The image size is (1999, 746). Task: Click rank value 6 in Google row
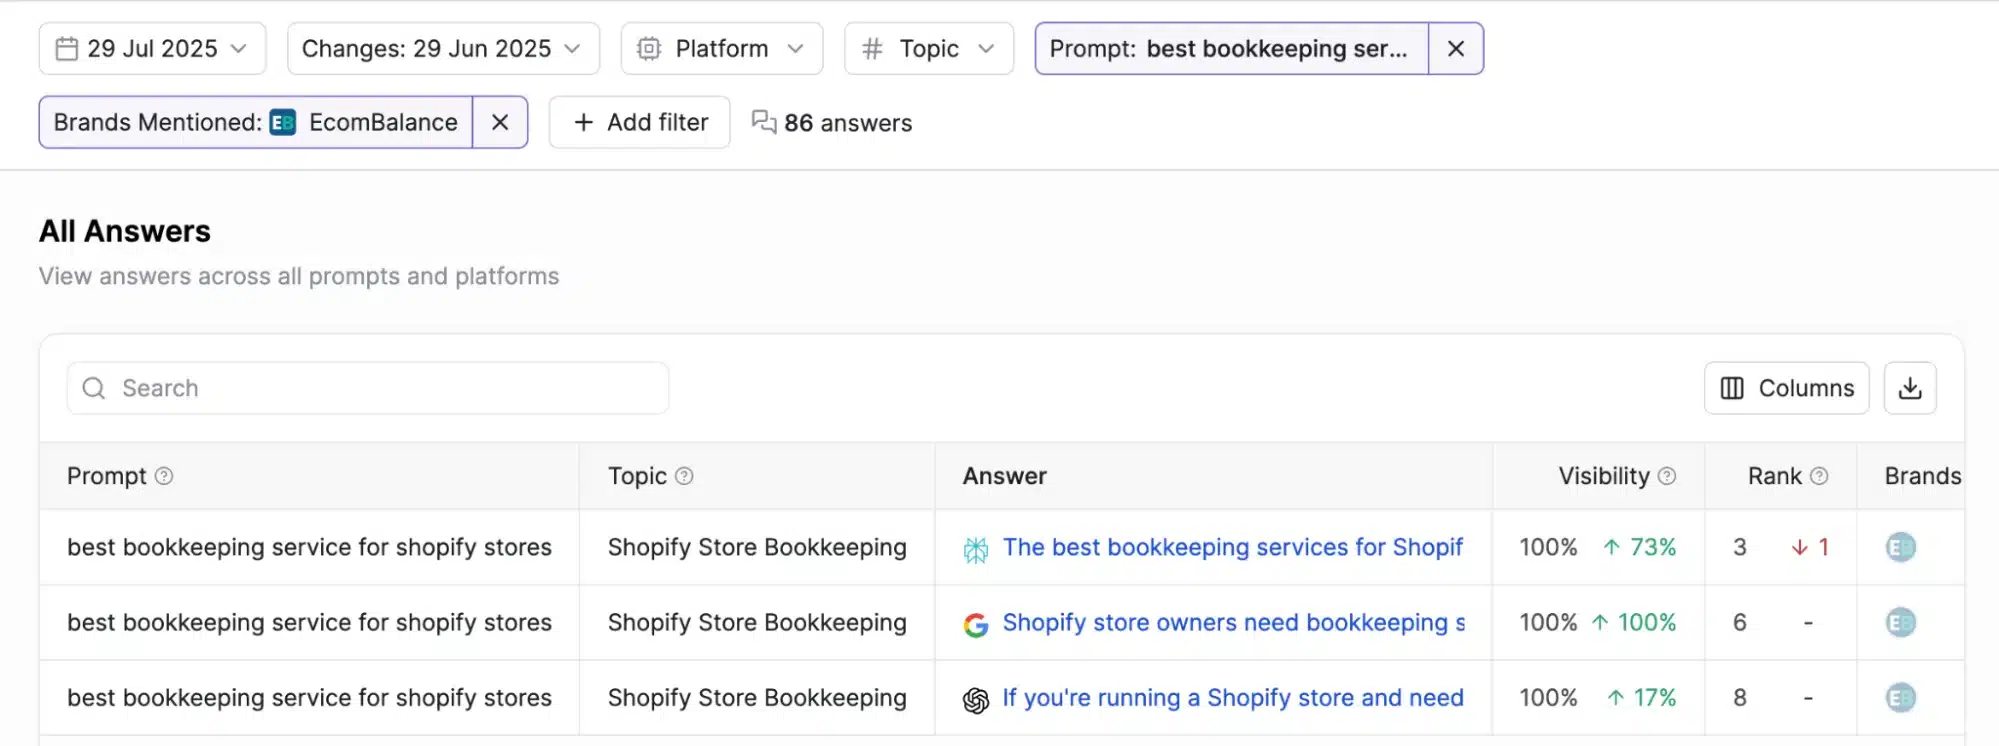[x=1740, y=622]
